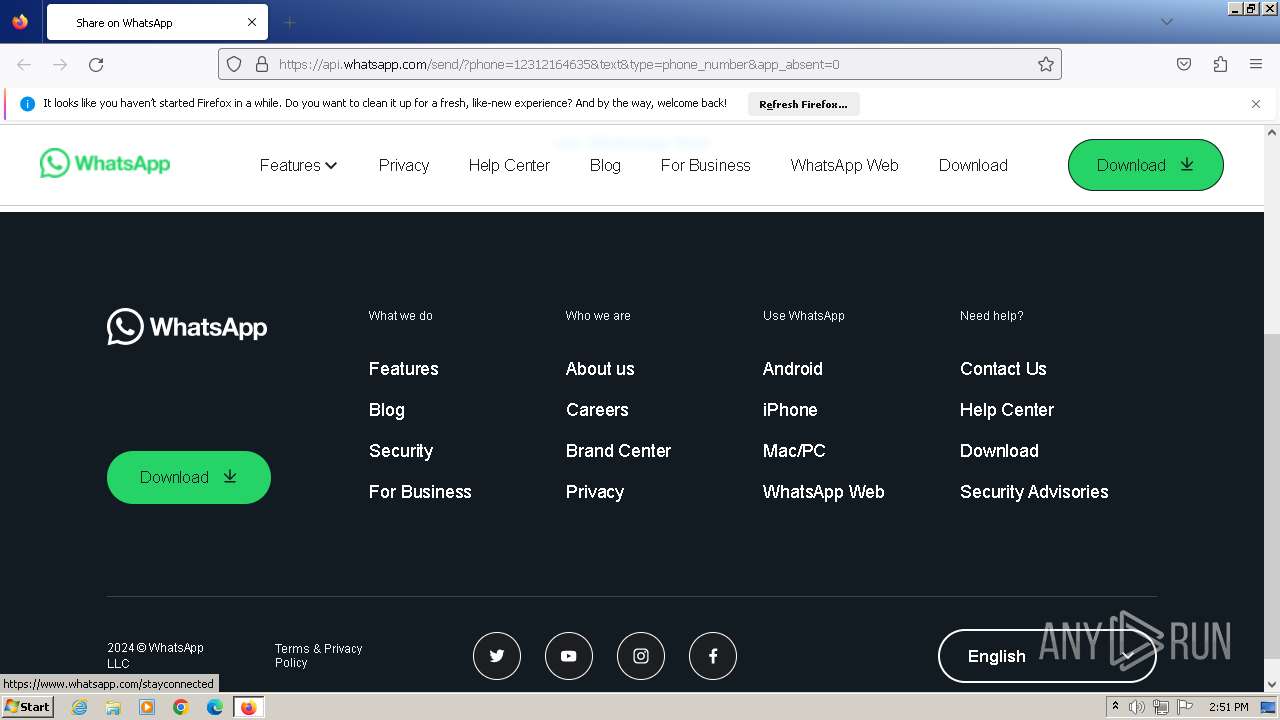Open iPhone download link
The width and height of the screenshot is (1280, 720).
click(x=790, y=410)
